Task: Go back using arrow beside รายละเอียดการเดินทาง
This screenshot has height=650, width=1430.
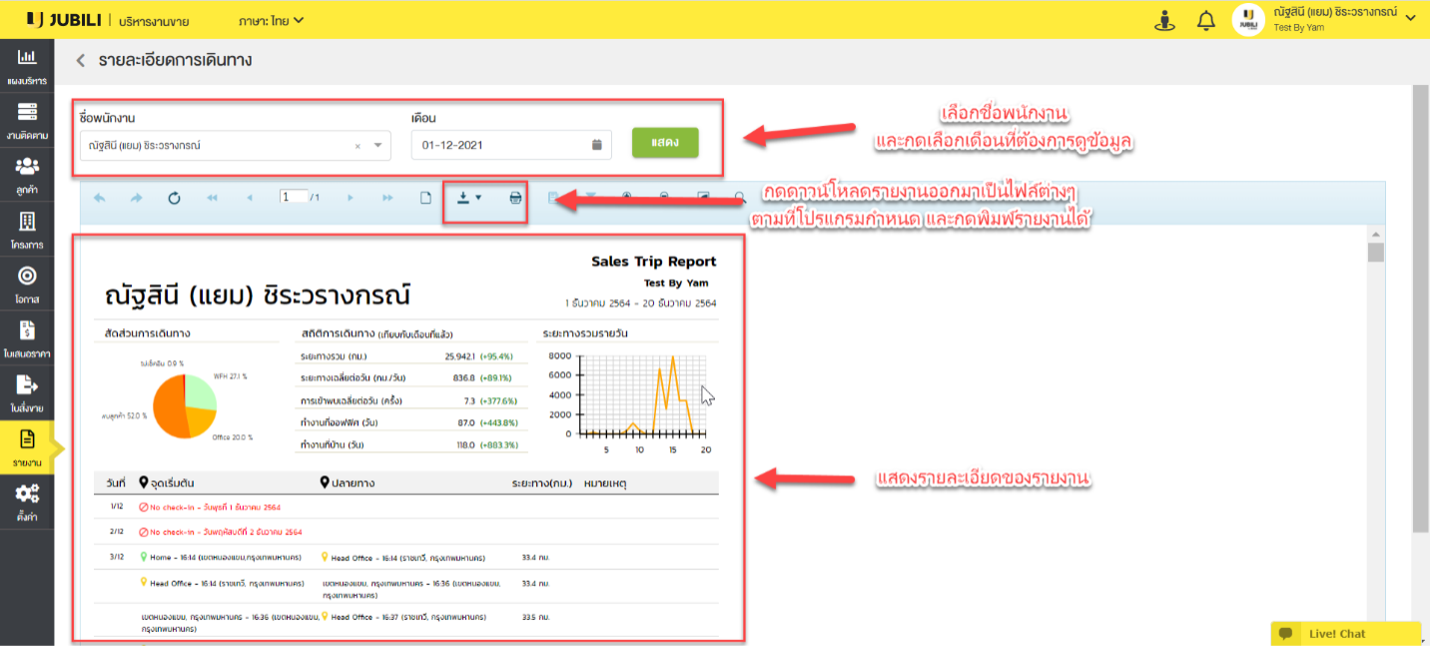Action: click(x=81, y=61)
